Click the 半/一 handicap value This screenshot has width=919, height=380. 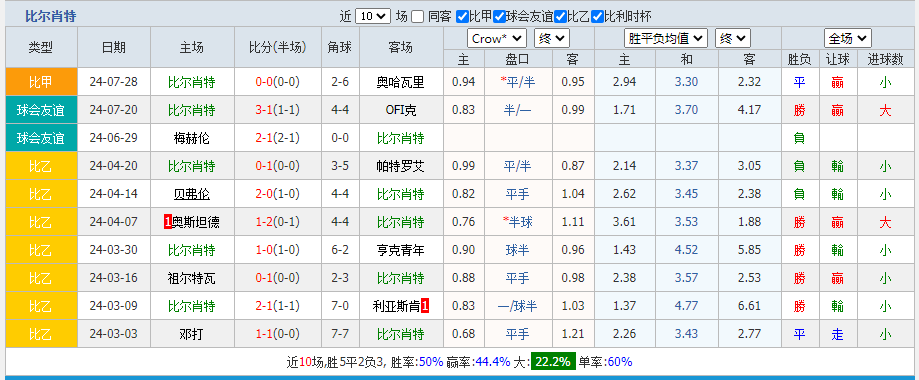pos(518,110)
